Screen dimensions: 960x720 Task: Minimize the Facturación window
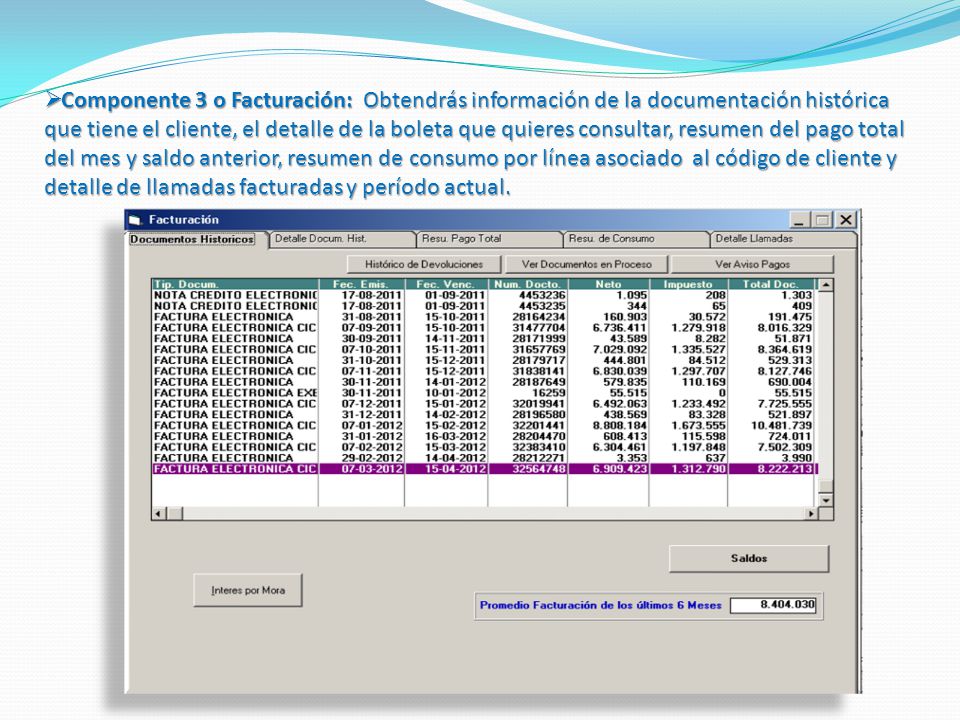click(800, 220)
